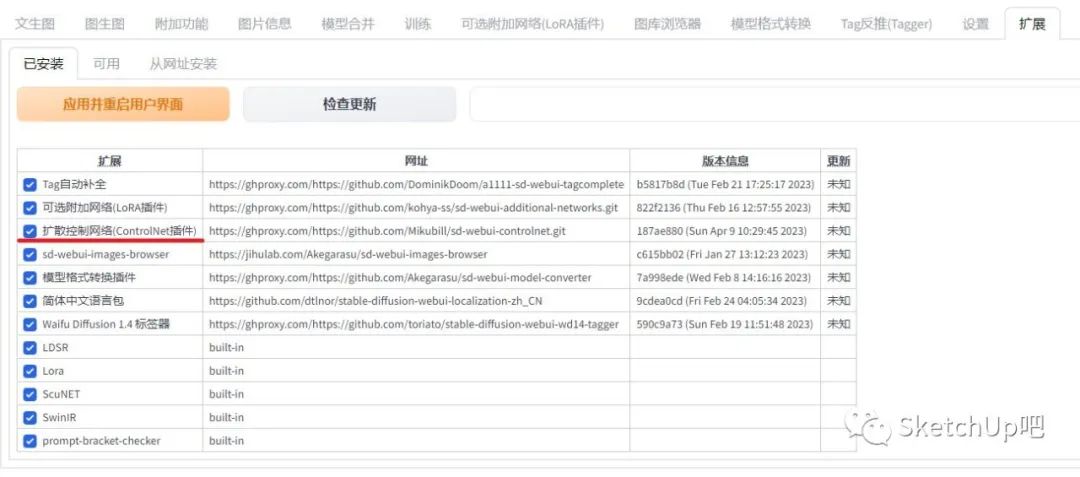Screen dimensions: 1080x477
Task: Click the 网址 column header
Action: [x=416, y=161]
